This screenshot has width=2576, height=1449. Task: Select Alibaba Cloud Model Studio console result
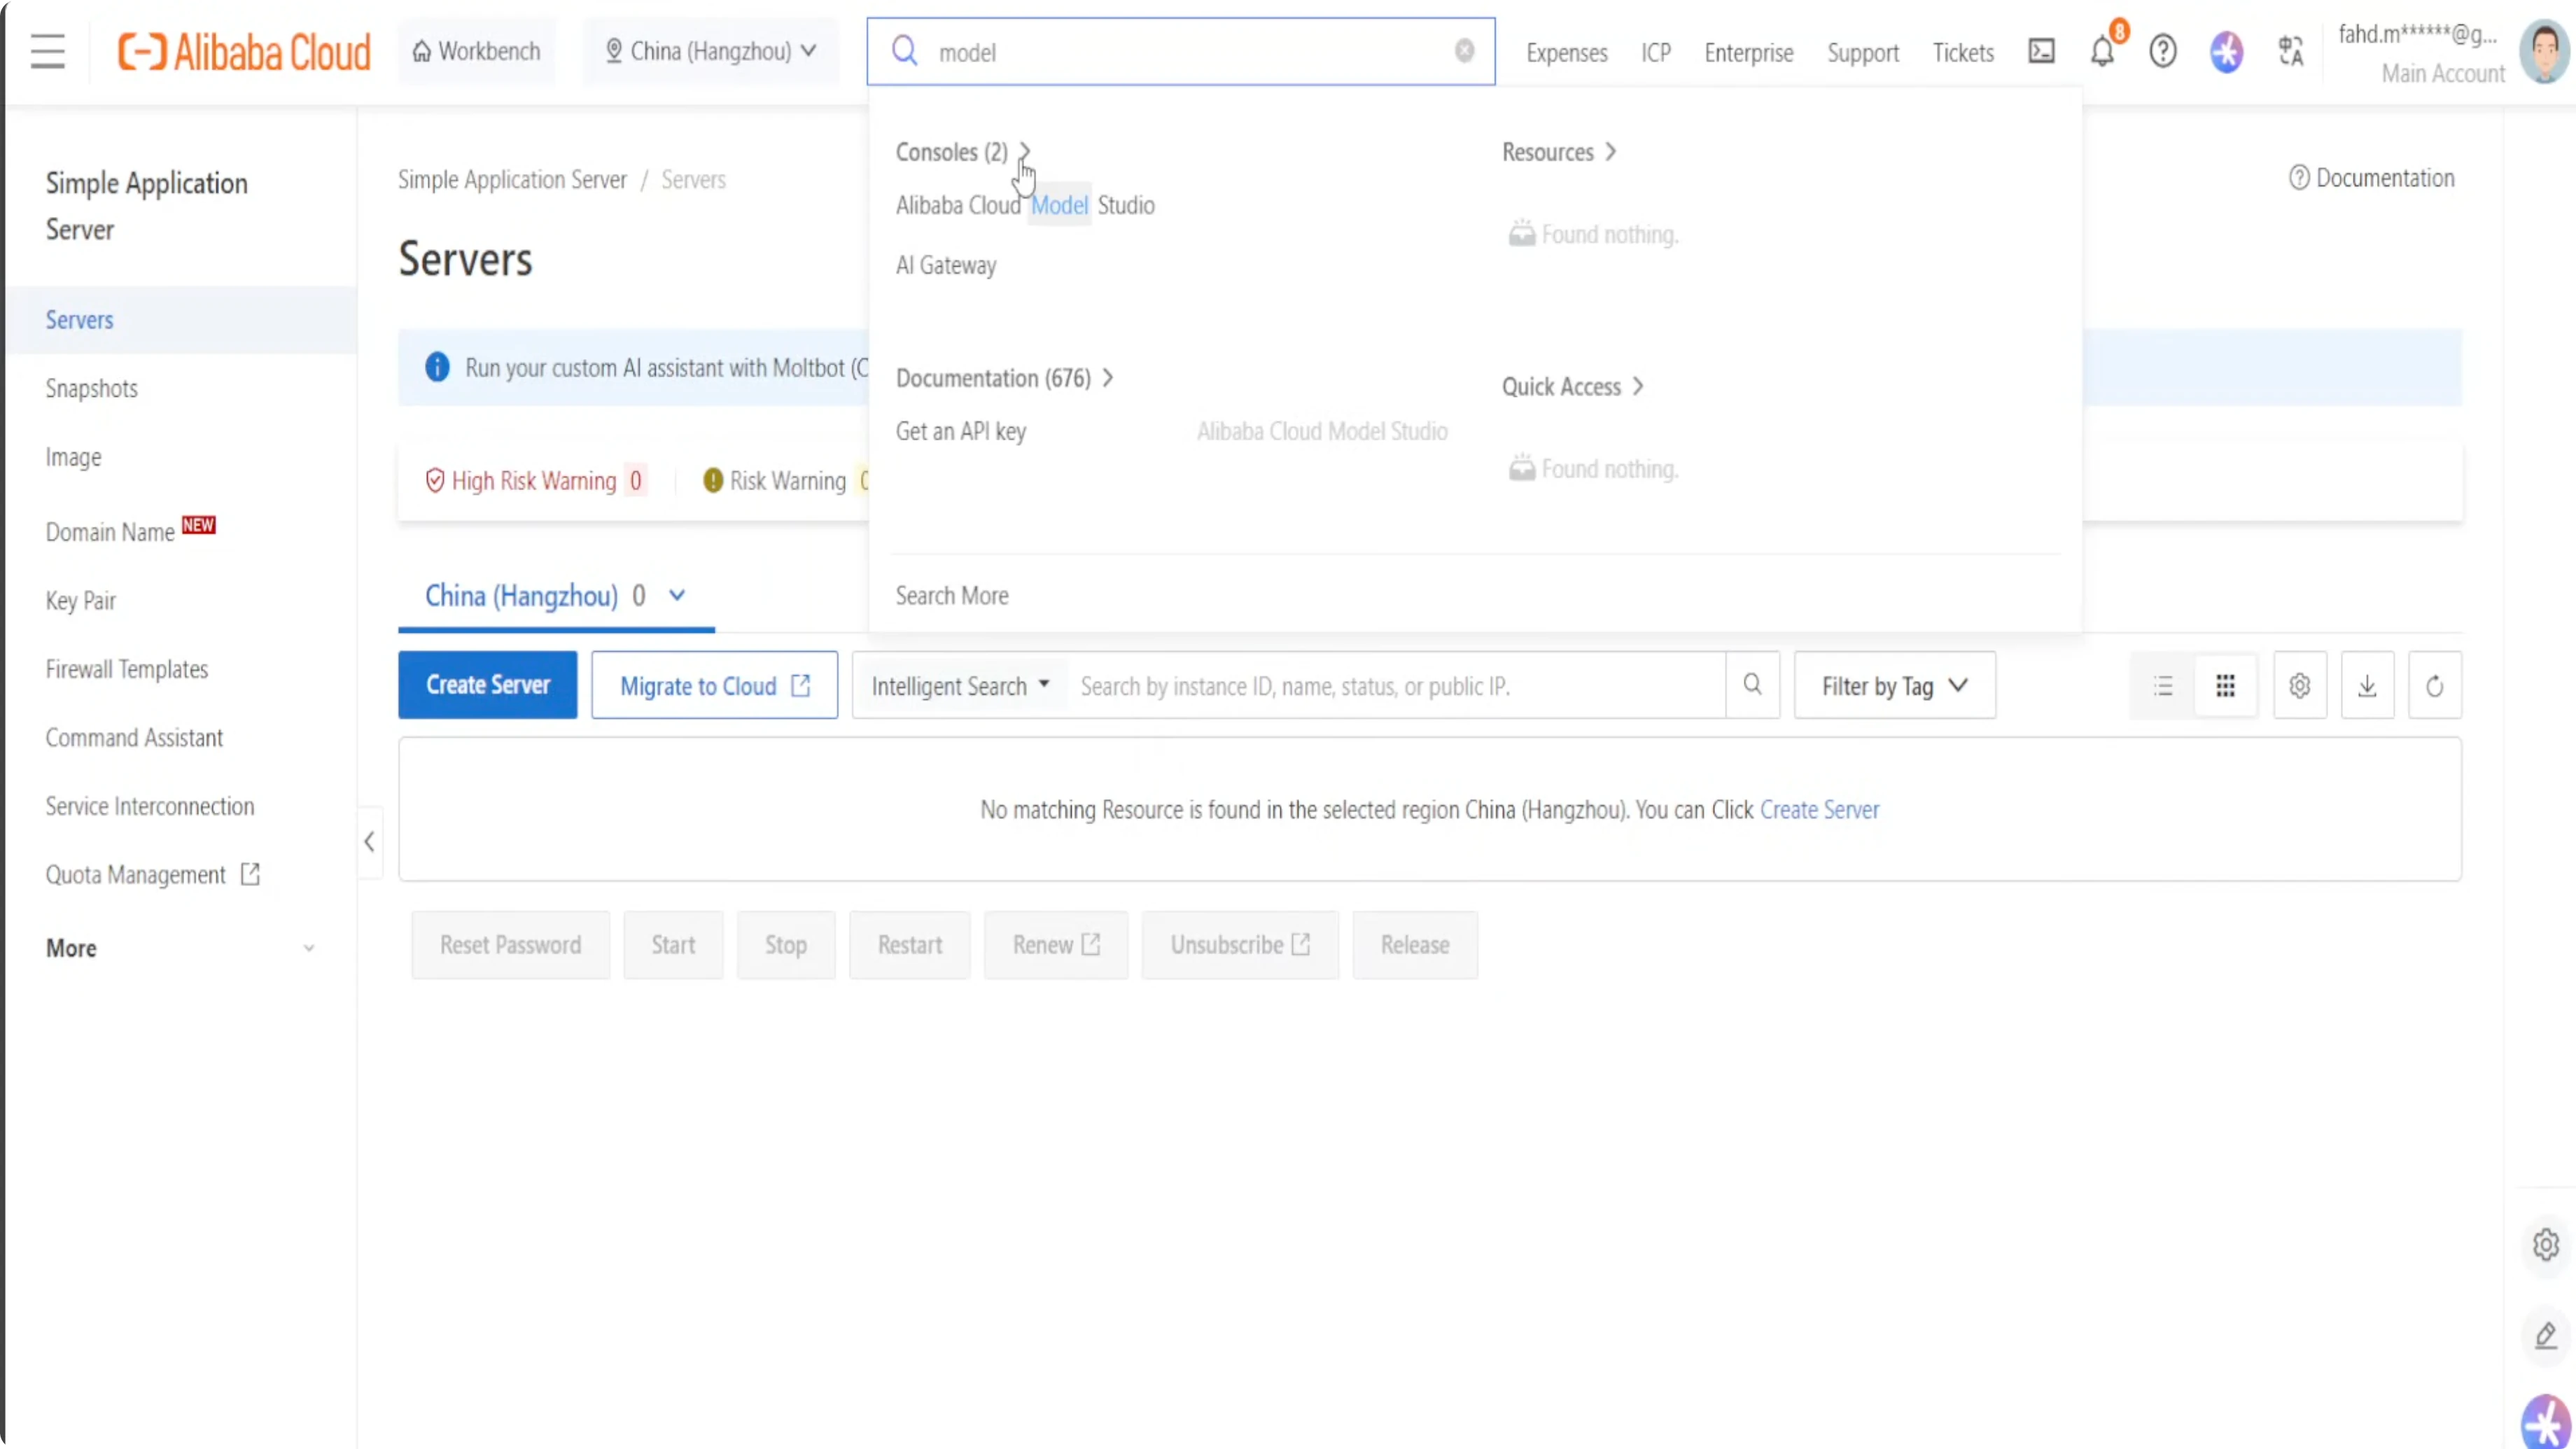1024,205
